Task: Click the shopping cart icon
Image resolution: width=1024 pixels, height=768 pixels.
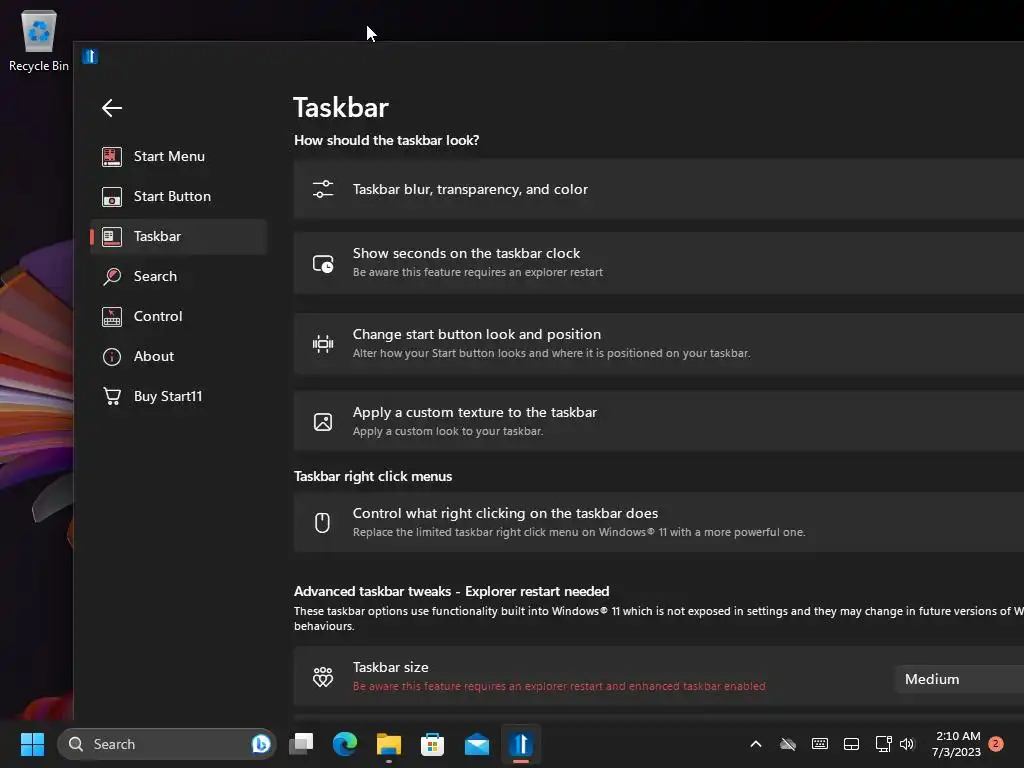Action: (112, 396)
